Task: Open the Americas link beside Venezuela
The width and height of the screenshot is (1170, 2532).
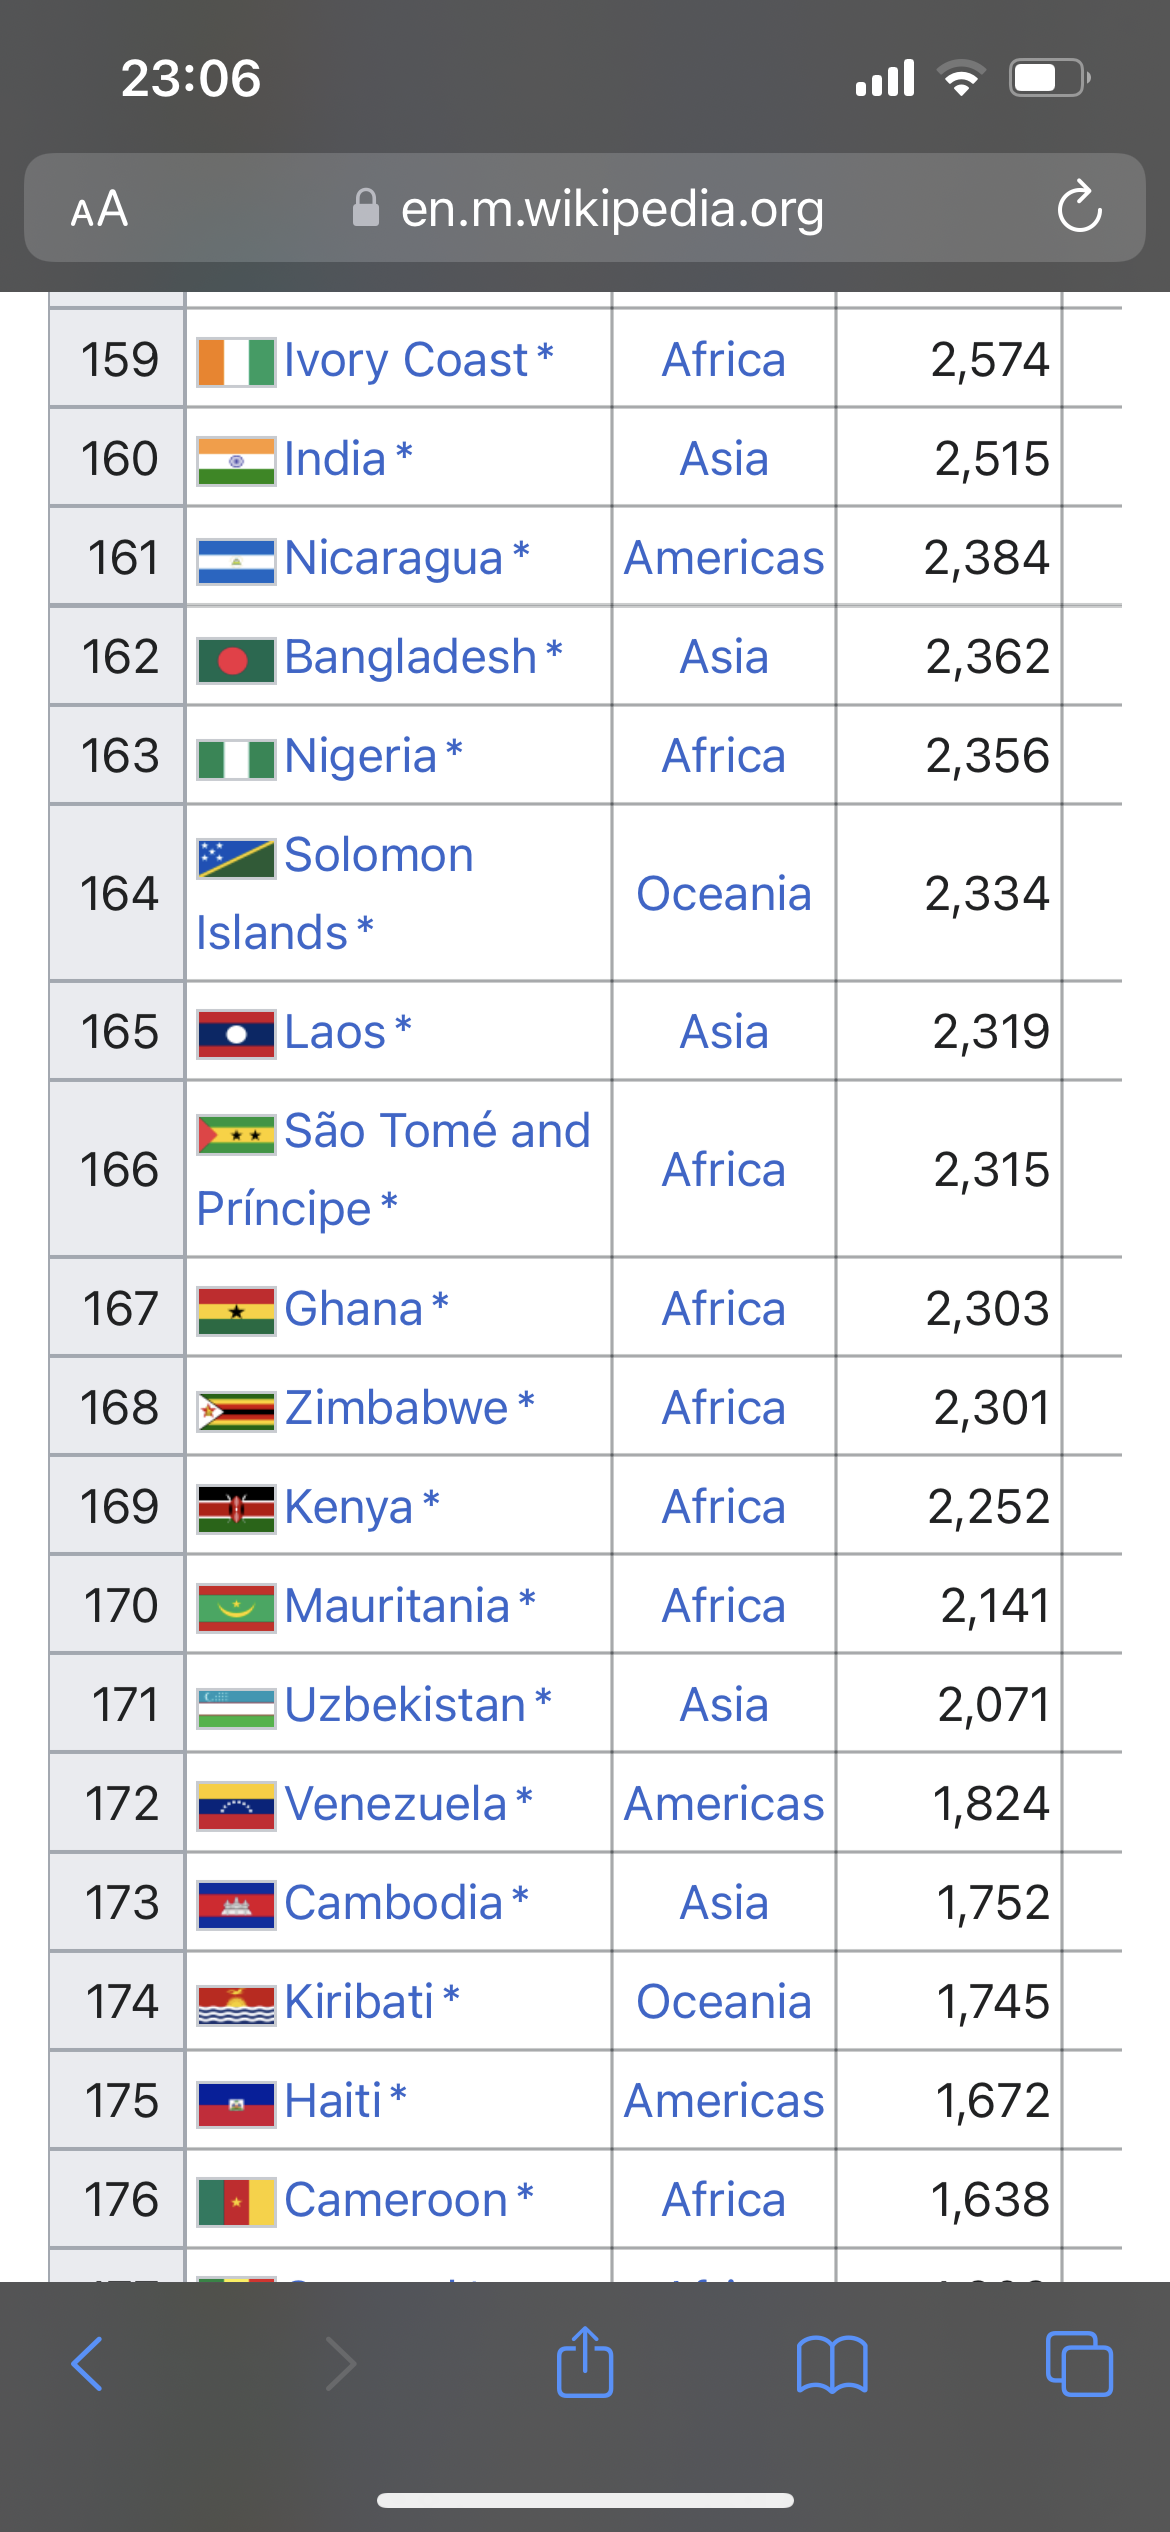Action: 724,1803
